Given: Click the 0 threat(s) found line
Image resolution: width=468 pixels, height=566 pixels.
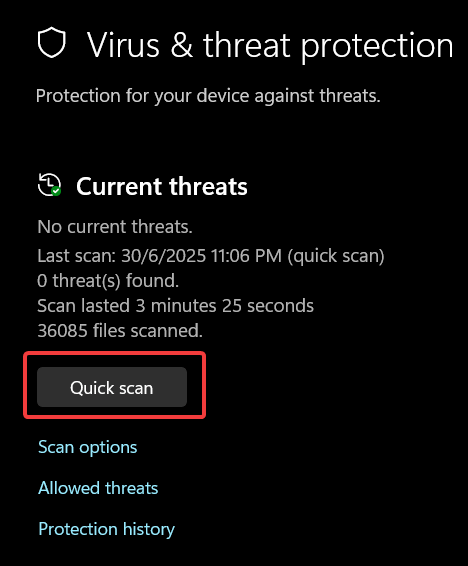Looking at the screenshot, I should [108, 281].
